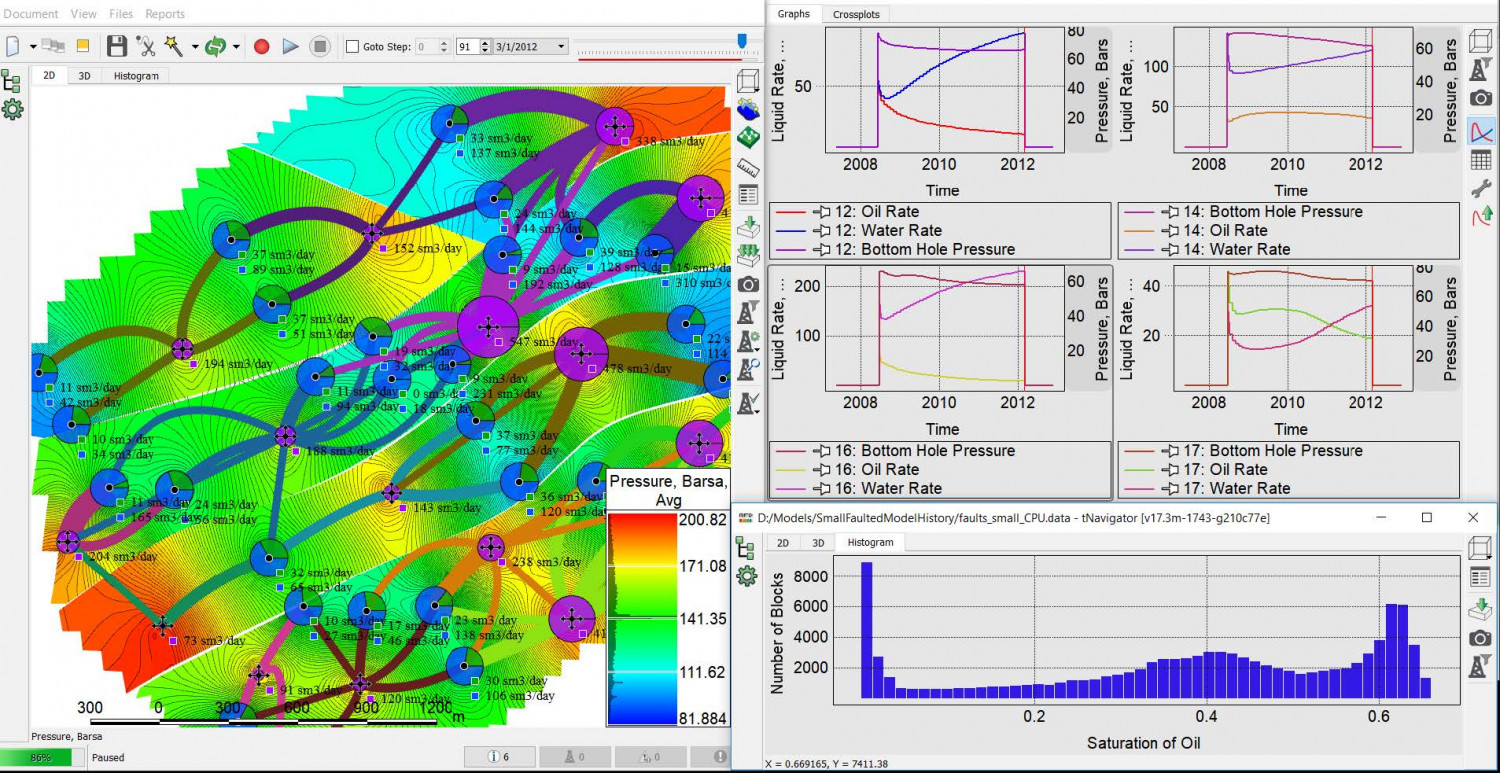Image resolution: width=1500 pixels, height=773 pixels.
Task: Enable the Goto Step checkbox
Action: [x=352, y=46]
